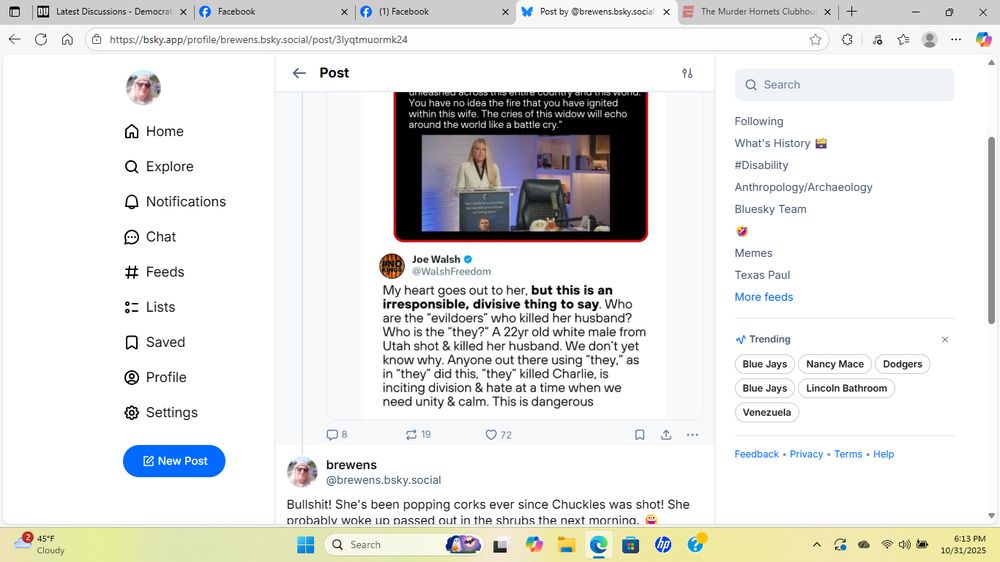
Task: Dismiss the Trending panel with the X
Action: point(945,339)
